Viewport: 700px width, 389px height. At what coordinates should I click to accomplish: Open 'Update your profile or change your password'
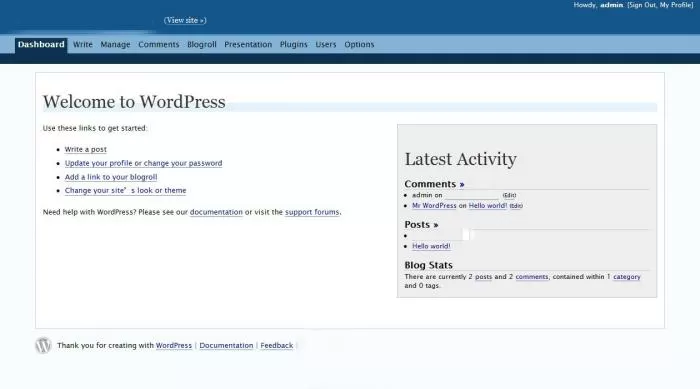pos(143,163)
